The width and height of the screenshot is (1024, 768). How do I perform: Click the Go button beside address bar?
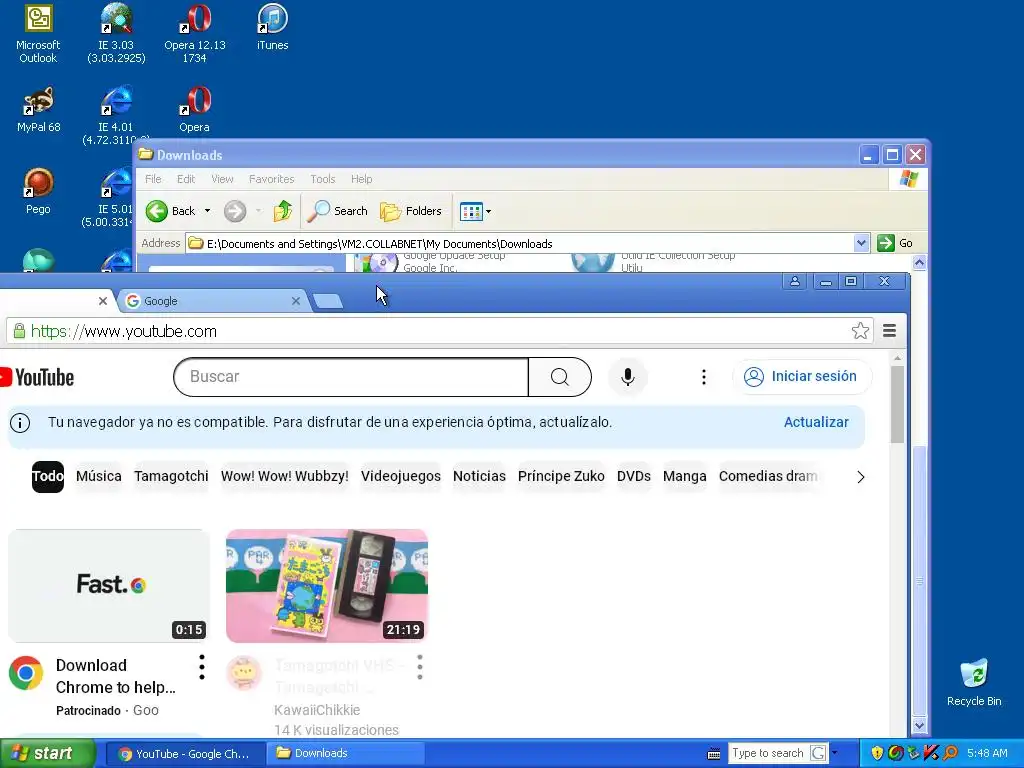pos(895,244)
